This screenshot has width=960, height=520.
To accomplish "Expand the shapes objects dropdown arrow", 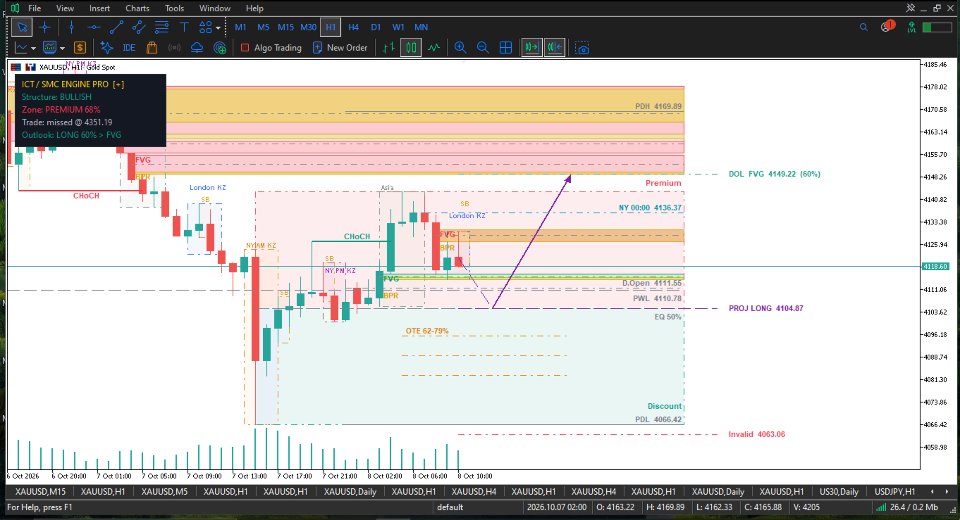I will pyautogui.click(x=218, y=28).
